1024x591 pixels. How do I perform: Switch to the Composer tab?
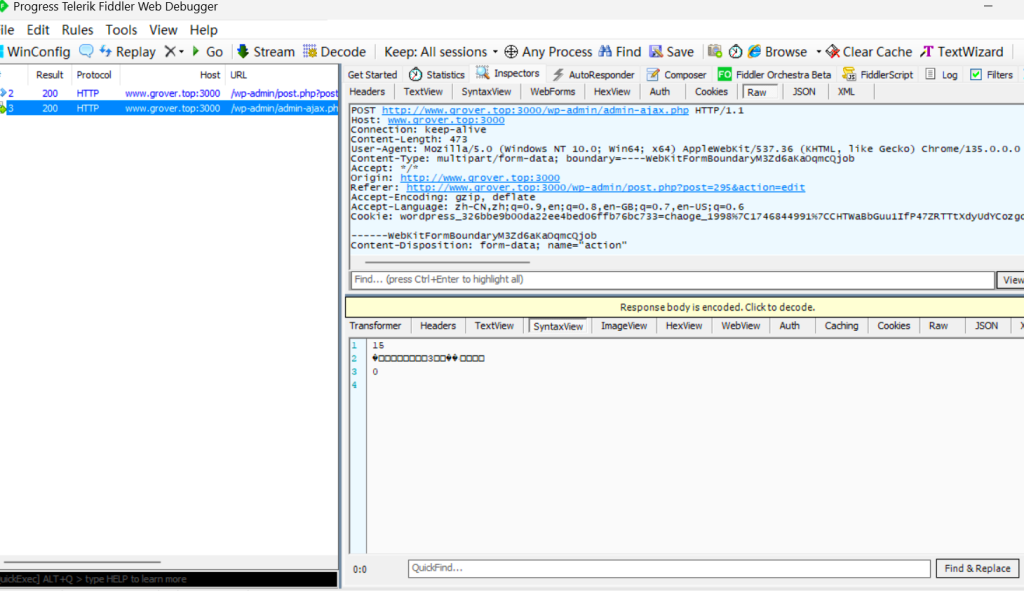point(677,74)
